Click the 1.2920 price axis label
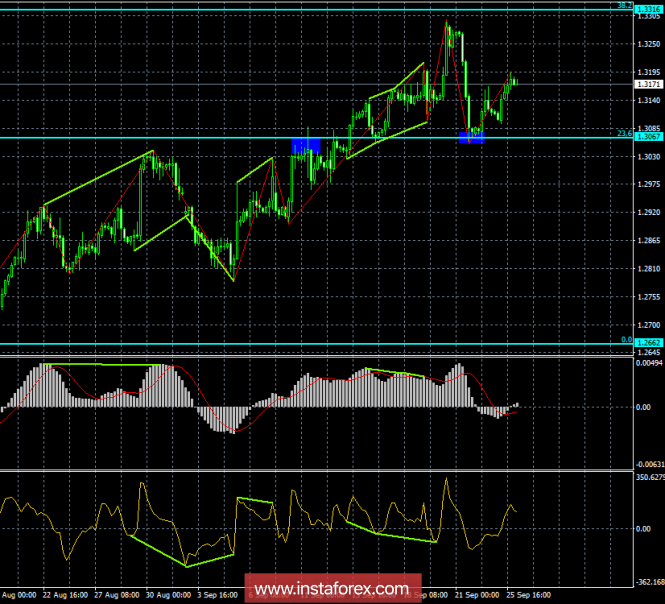The width and height of the screenshot is (665, 604). point(648,213)
